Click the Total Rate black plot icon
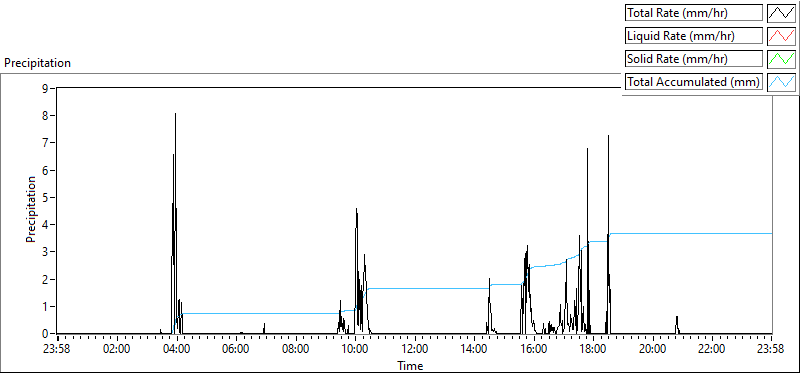Viewport: 800px width, 373px height. [781, 13]
